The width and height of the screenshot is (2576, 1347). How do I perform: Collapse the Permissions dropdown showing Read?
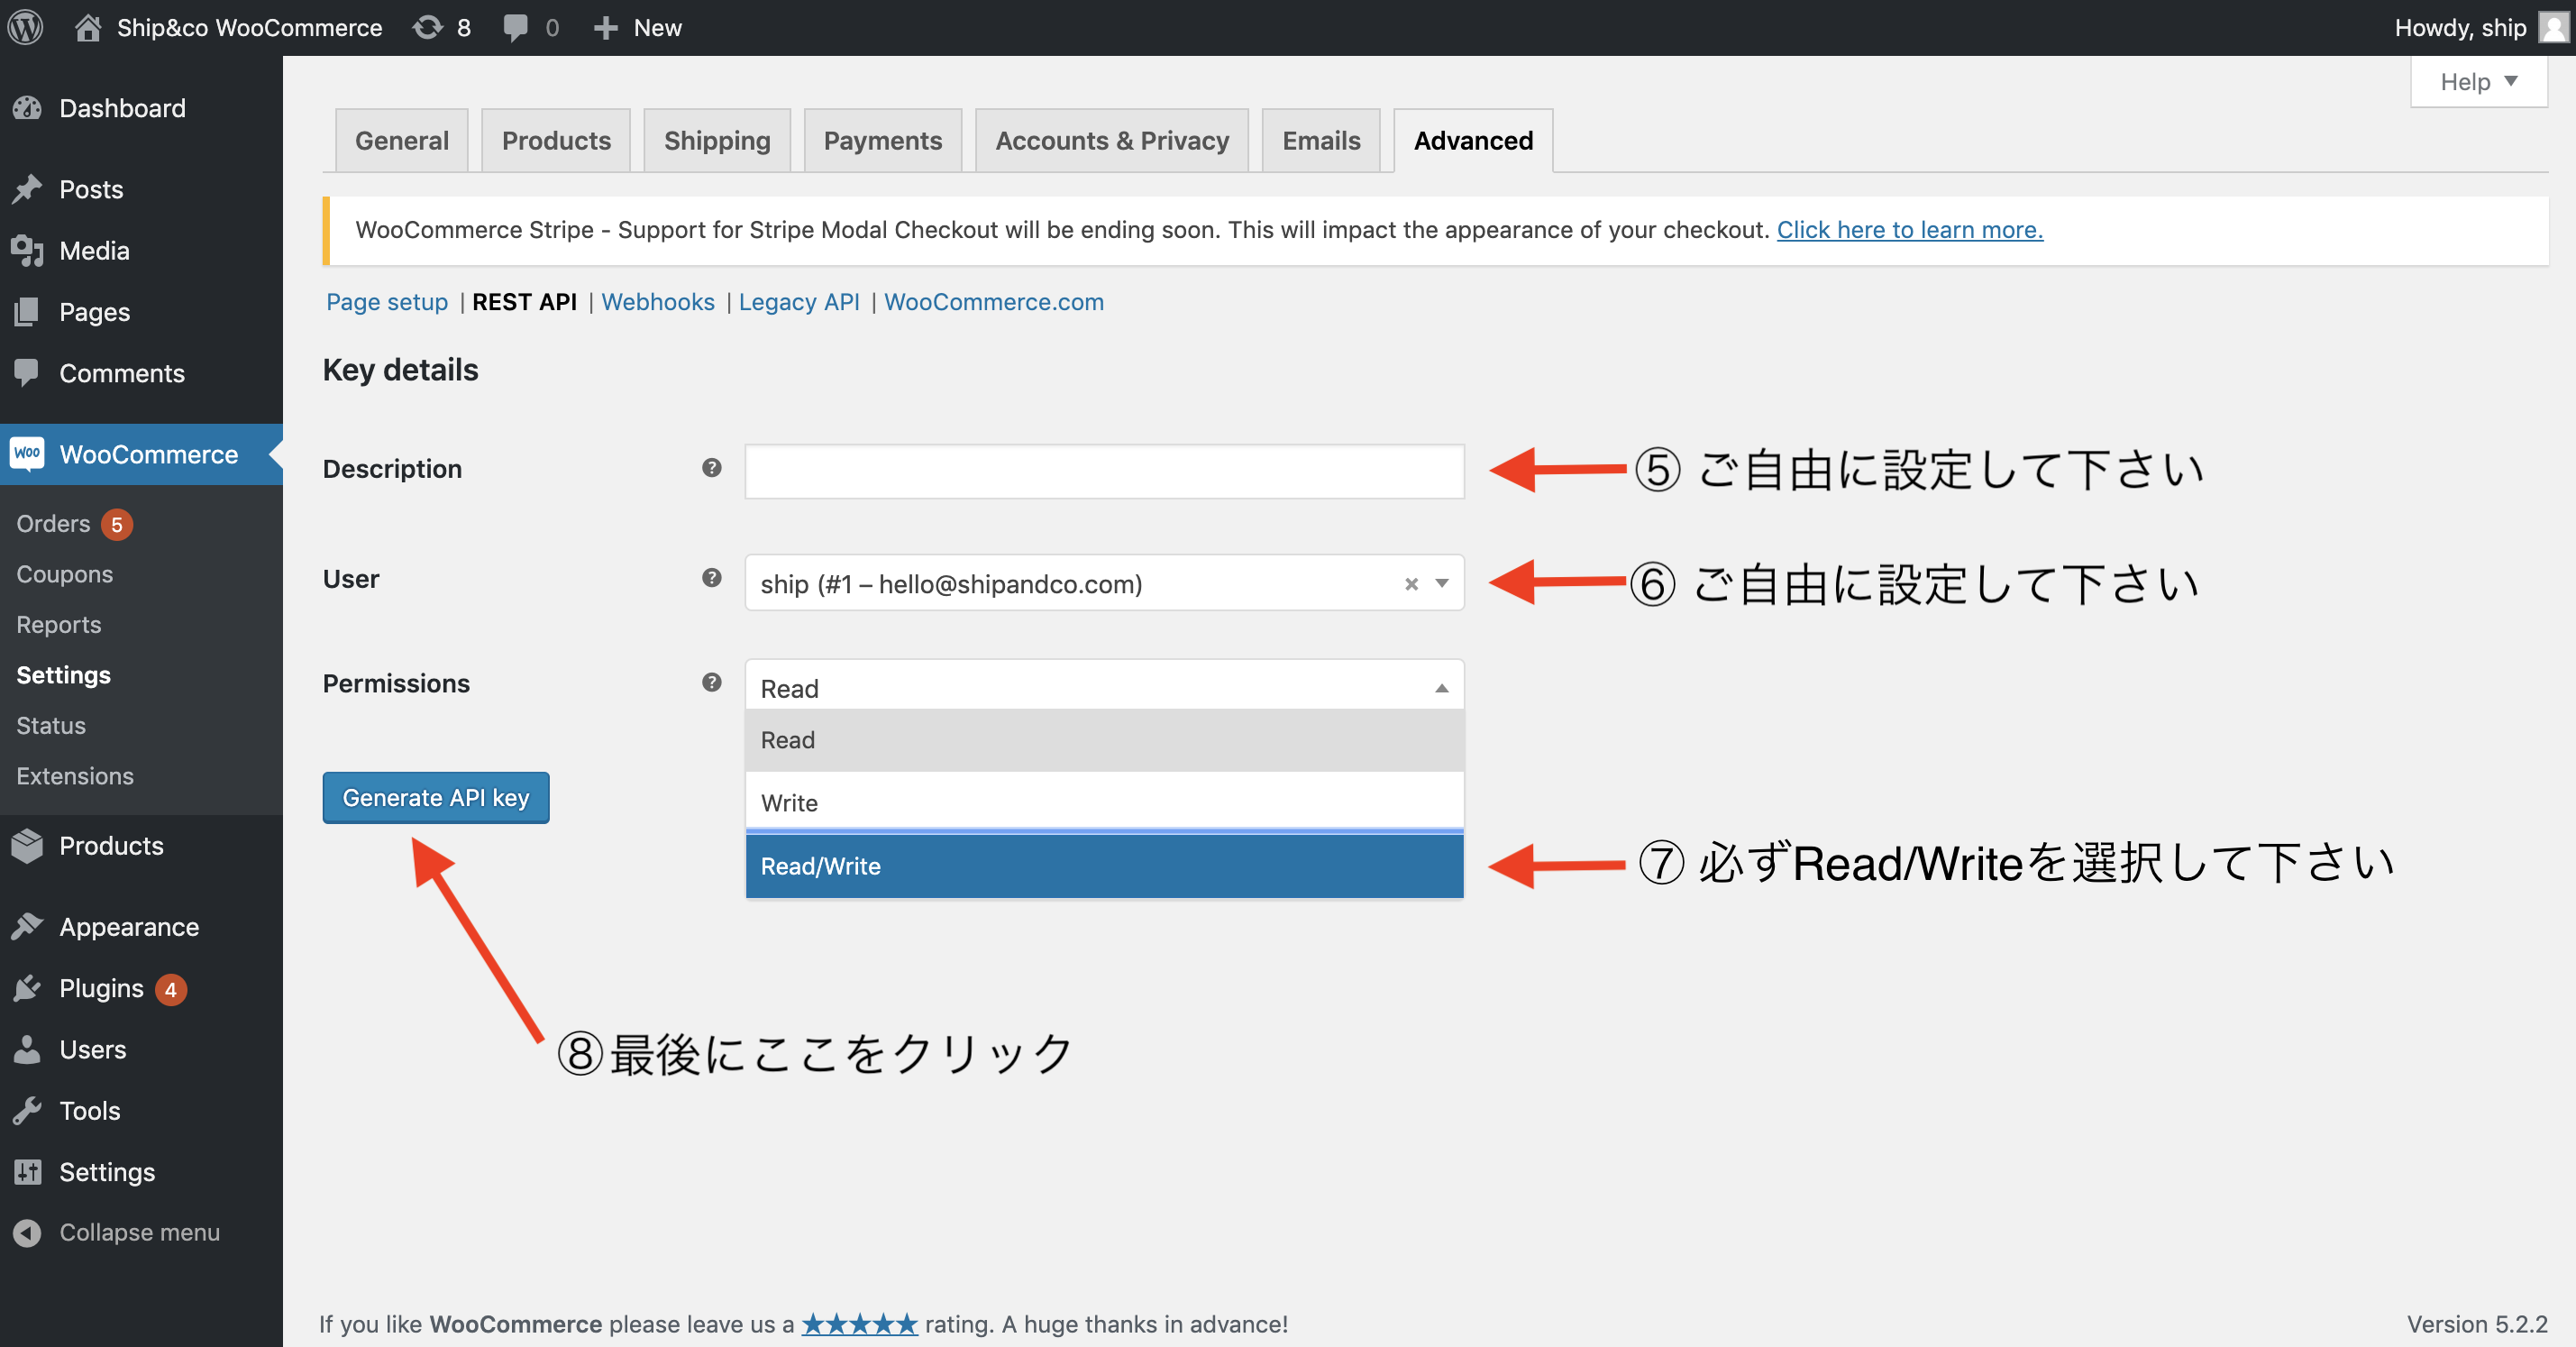pos(1104,687)
